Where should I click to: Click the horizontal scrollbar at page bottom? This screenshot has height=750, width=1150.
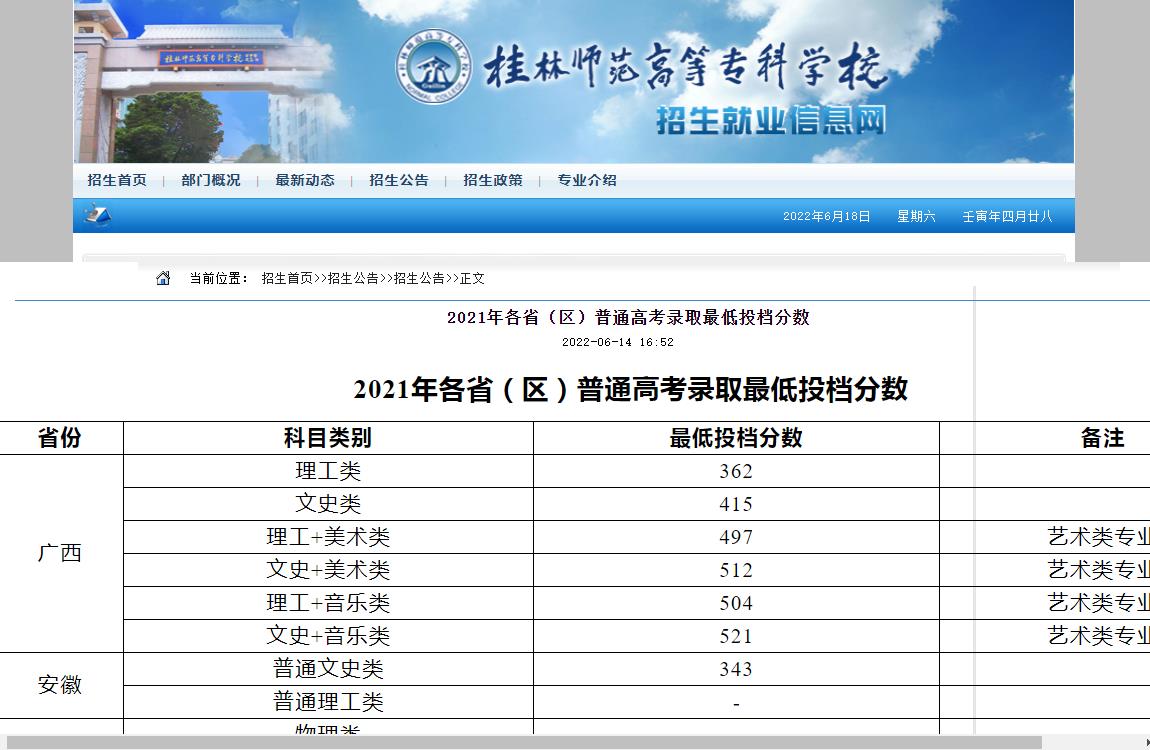[x=522, y=743]
